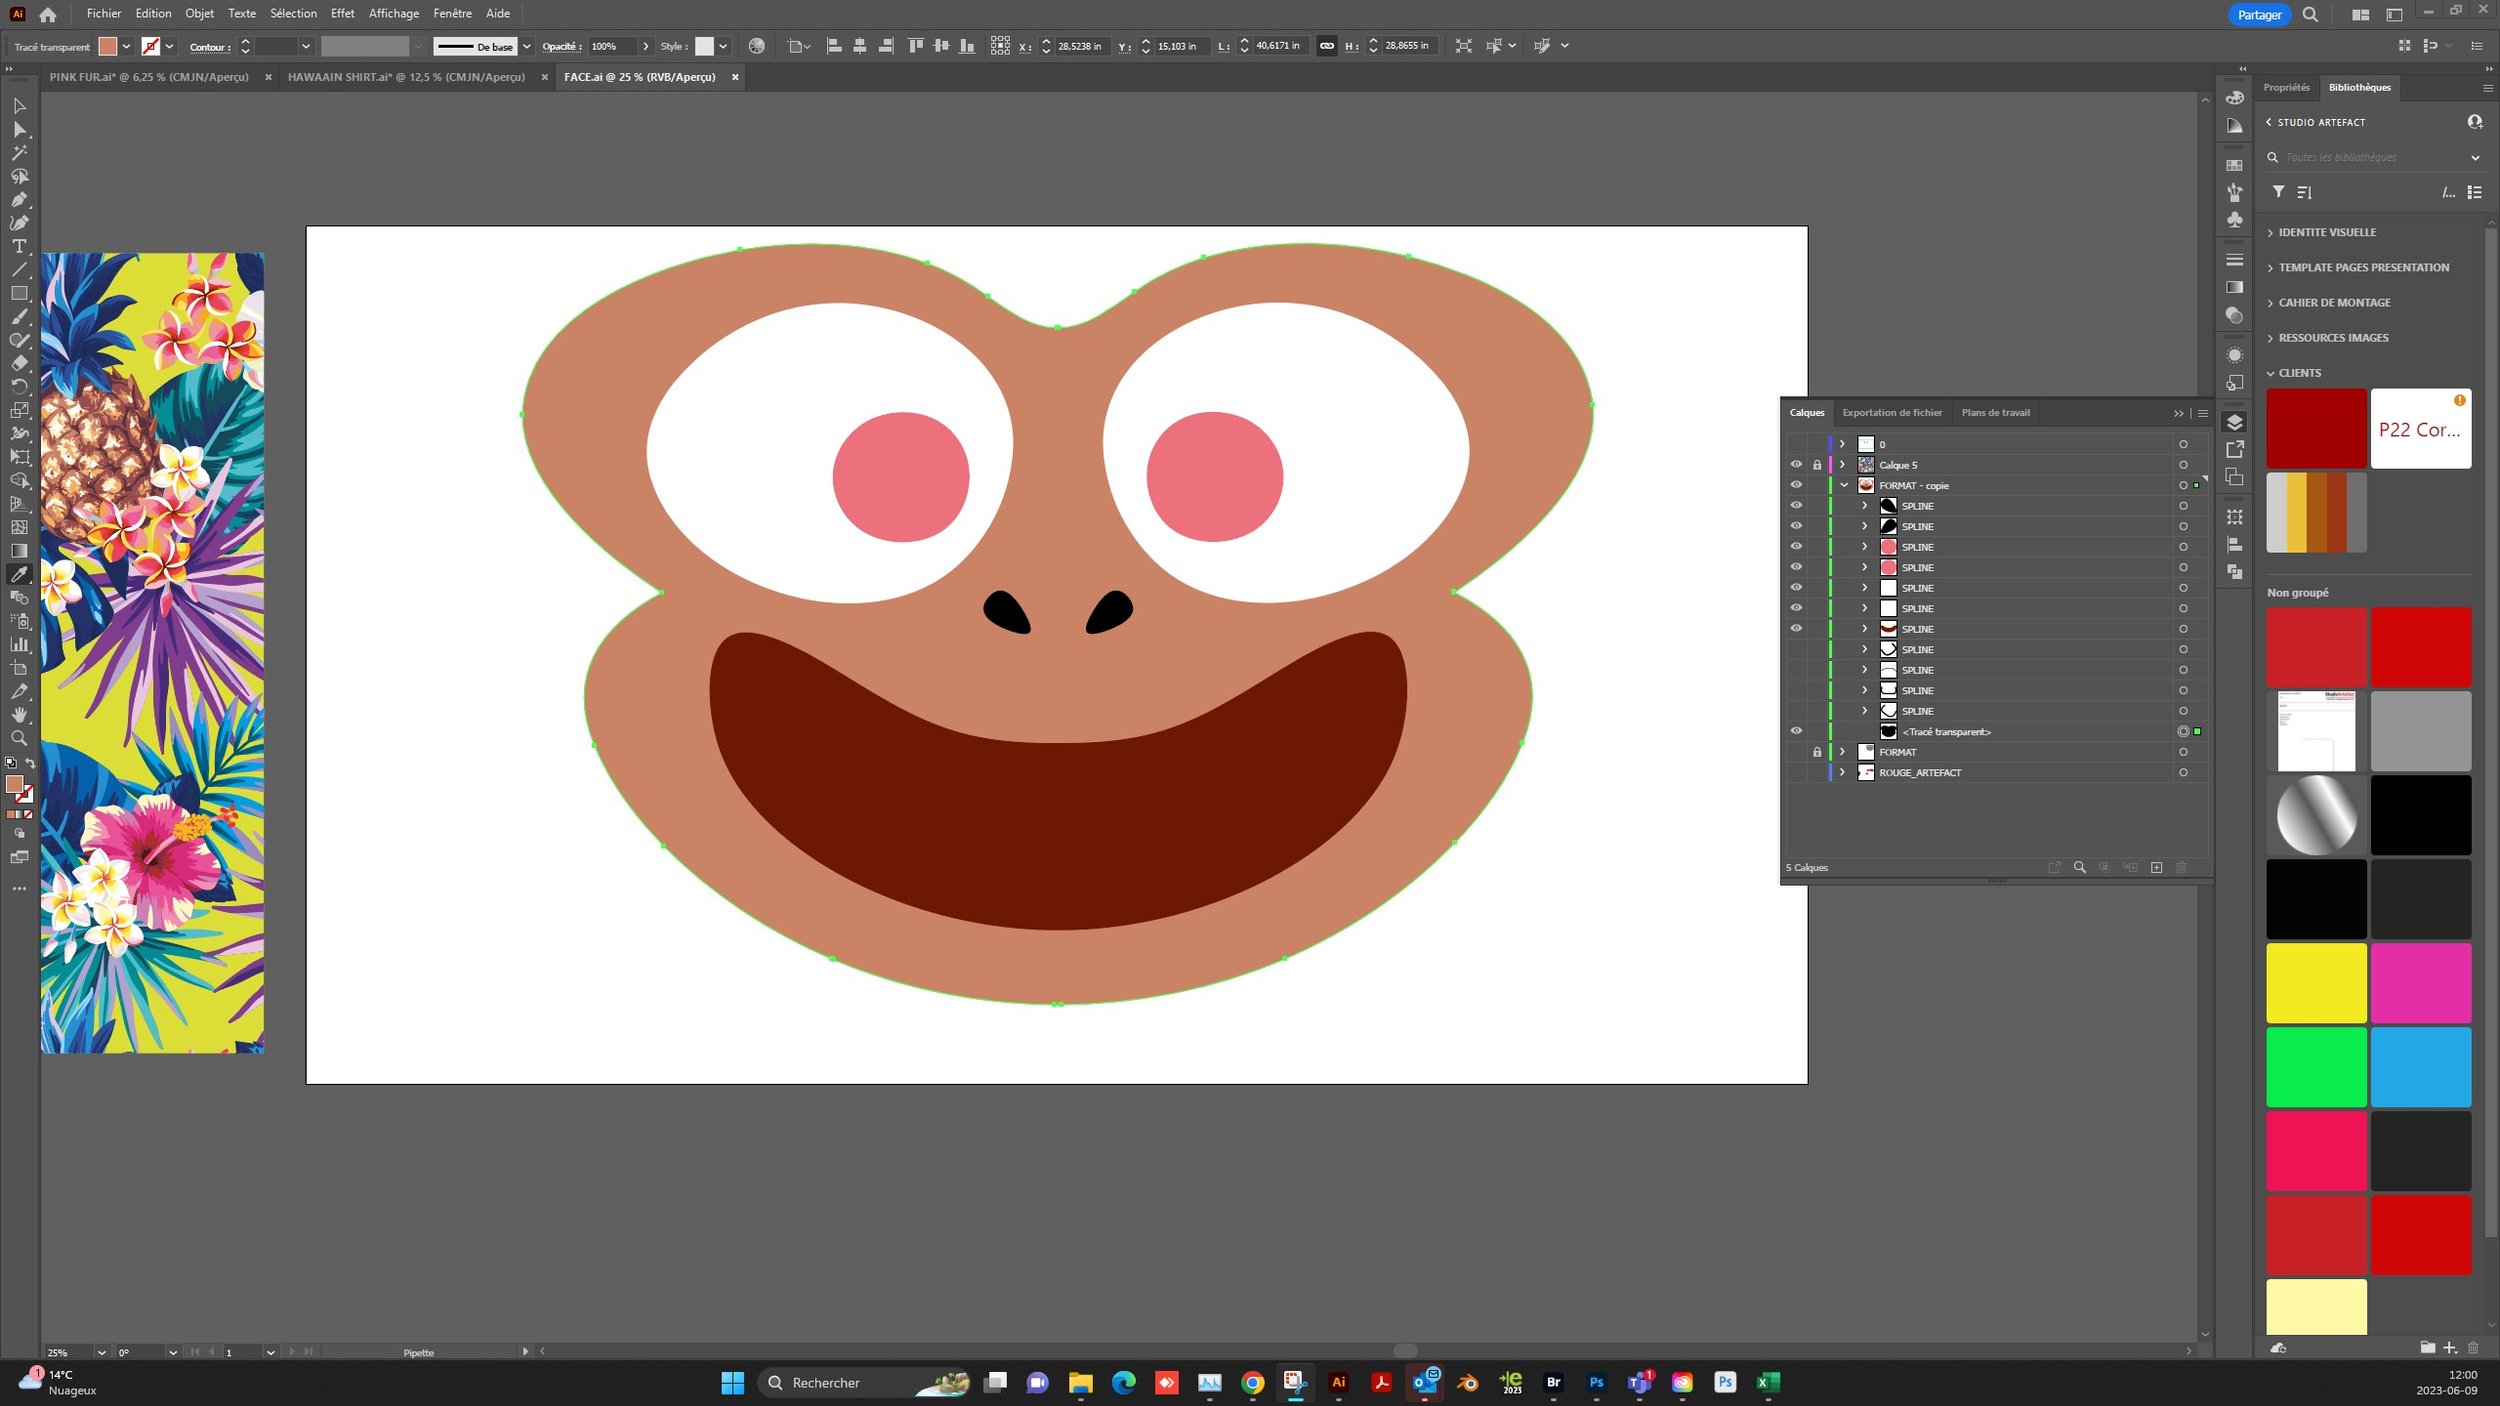
Task: Hide the Calque 5 layer
Action: [1796, 465]
